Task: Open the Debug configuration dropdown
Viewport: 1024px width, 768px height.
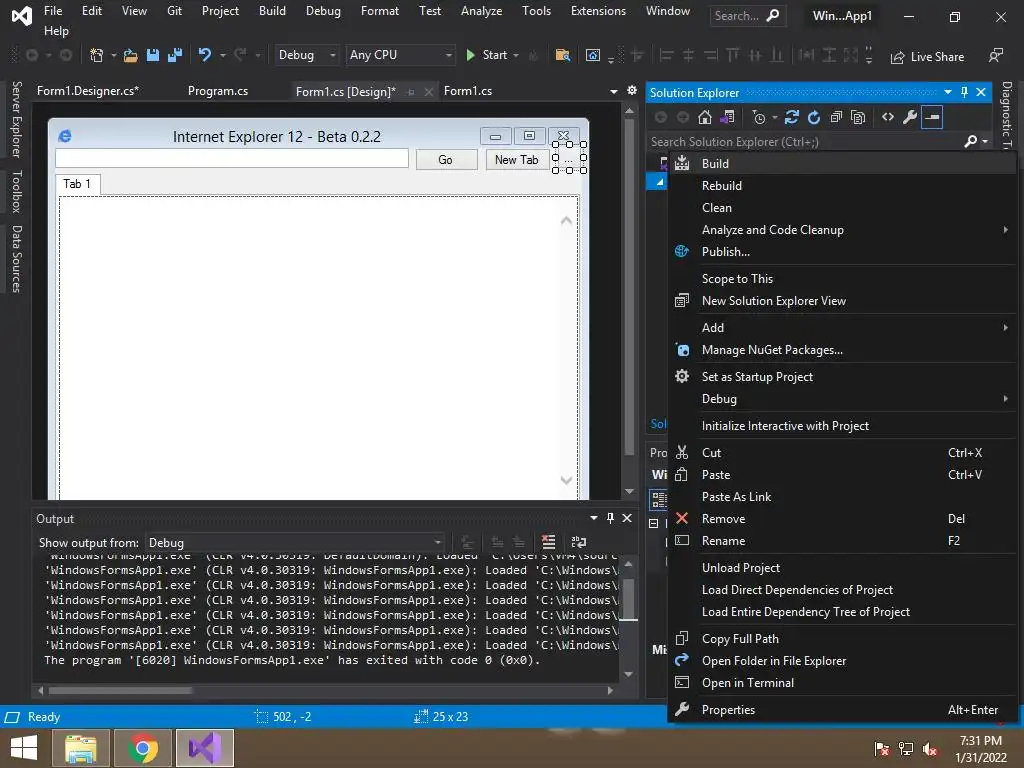Action: (x=306, y=56)
